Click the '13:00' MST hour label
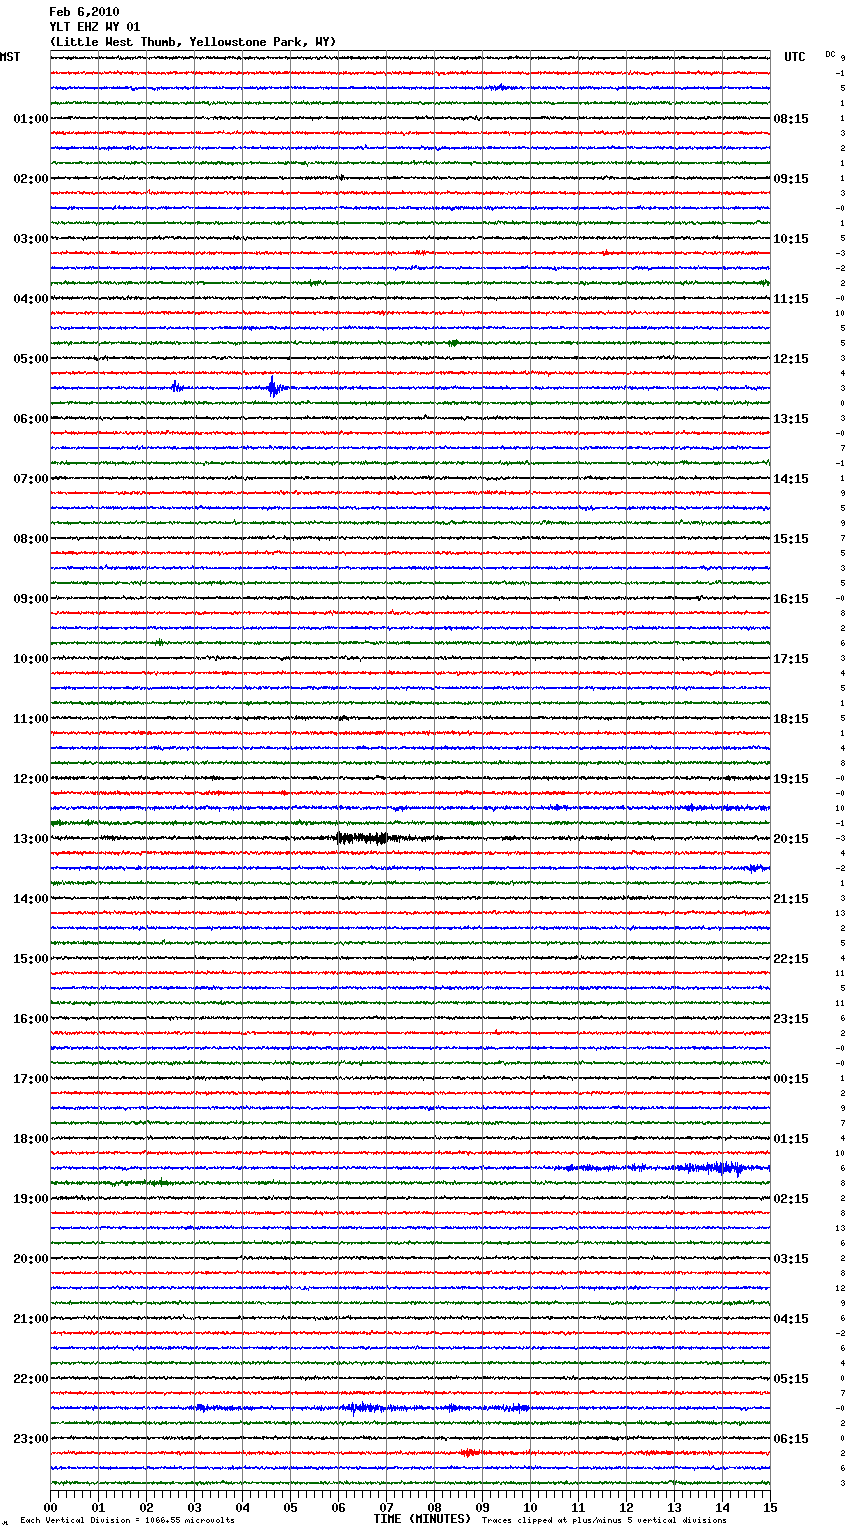 pyautogui.click(x=31, y=839)
